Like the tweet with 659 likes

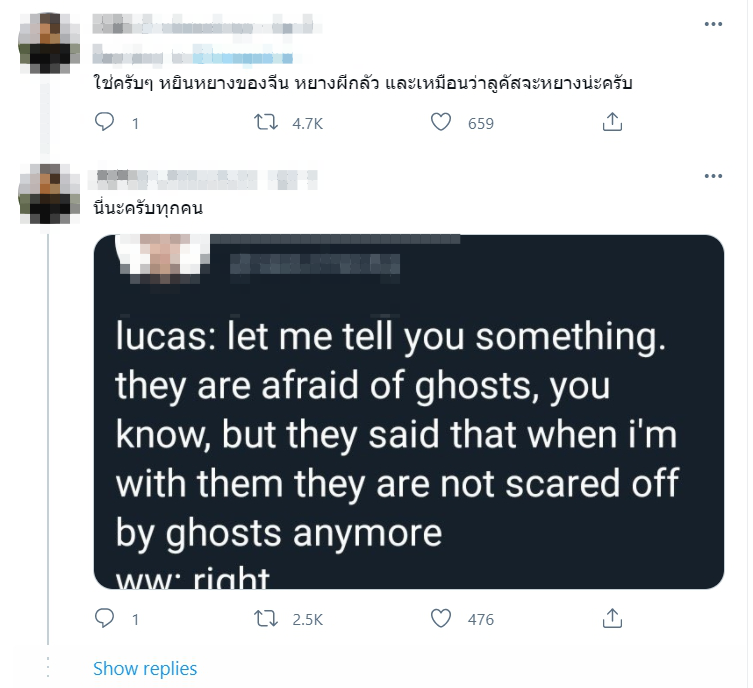(441, 122)
